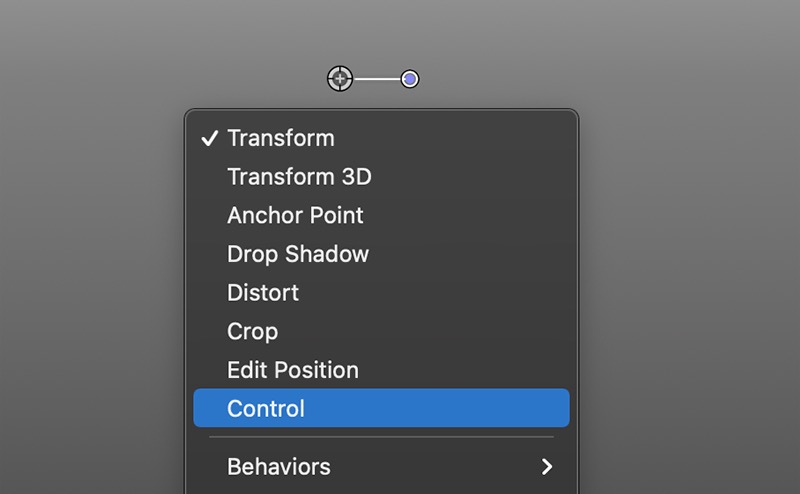Activate the Edit Position option
The height and width of the screenshot is (494, 800).
click(x=293, y=370)
